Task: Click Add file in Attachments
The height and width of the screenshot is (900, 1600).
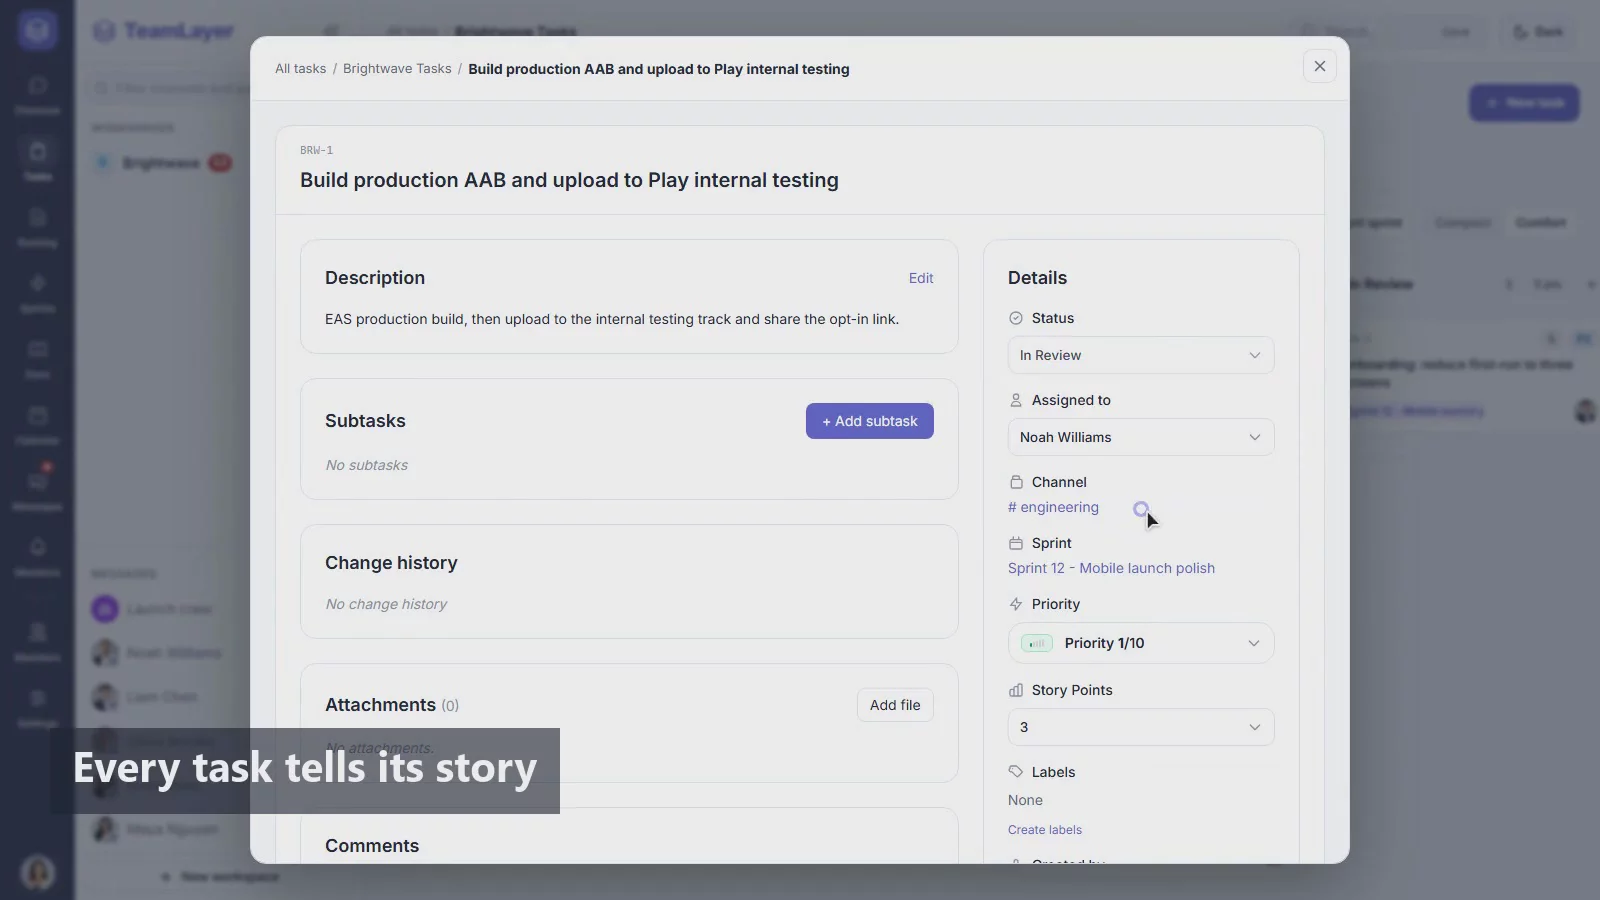Action: (x=895, y=705)
